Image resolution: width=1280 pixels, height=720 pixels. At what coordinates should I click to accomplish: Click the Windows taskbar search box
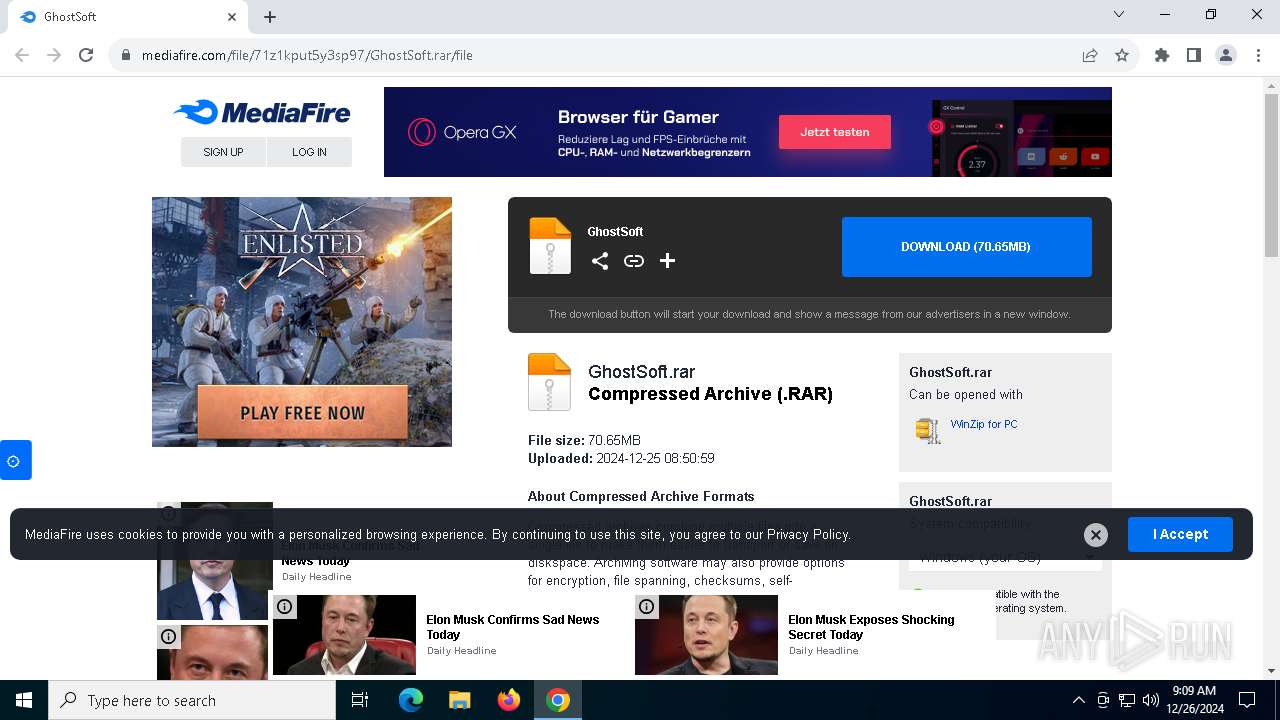[x=192, y=700]
